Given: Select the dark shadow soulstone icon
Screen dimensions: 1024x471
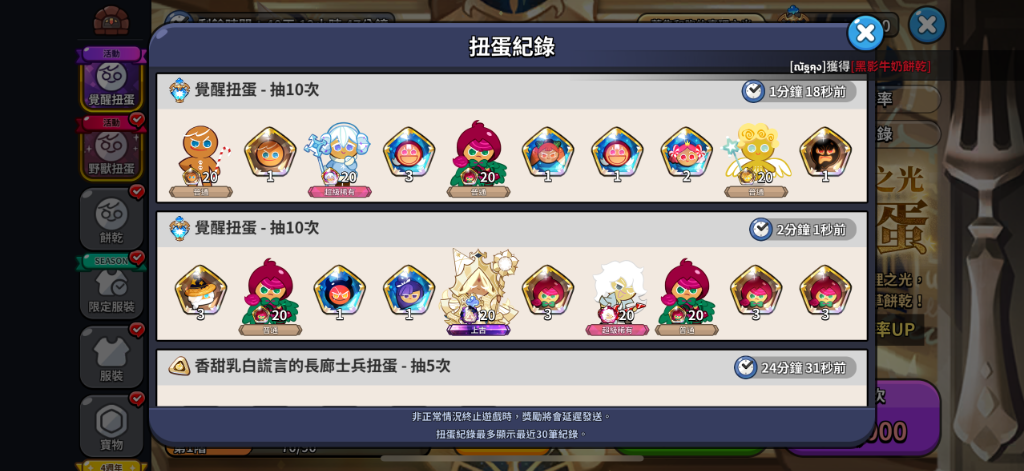Looking at the screenshot, I should coord(825,154).
